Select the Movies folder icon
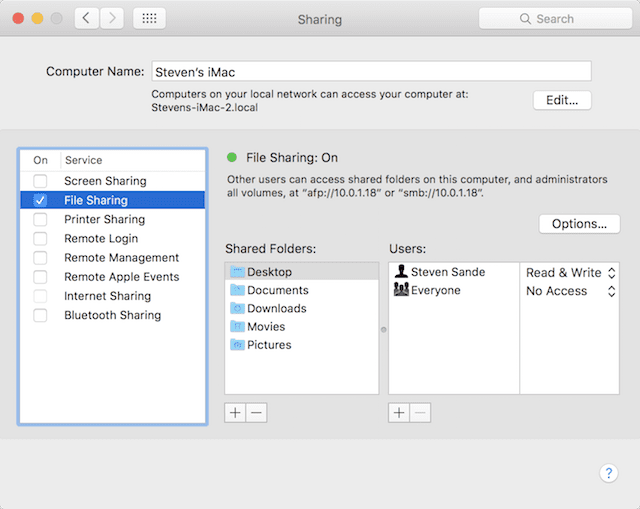The height and width of the screenshot is (509, 640). tap(237, 326)
